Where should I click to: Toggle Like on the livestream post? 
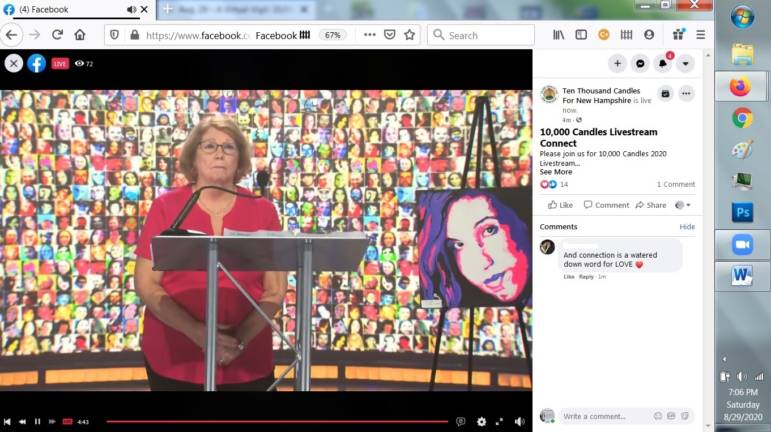(560, 205)
